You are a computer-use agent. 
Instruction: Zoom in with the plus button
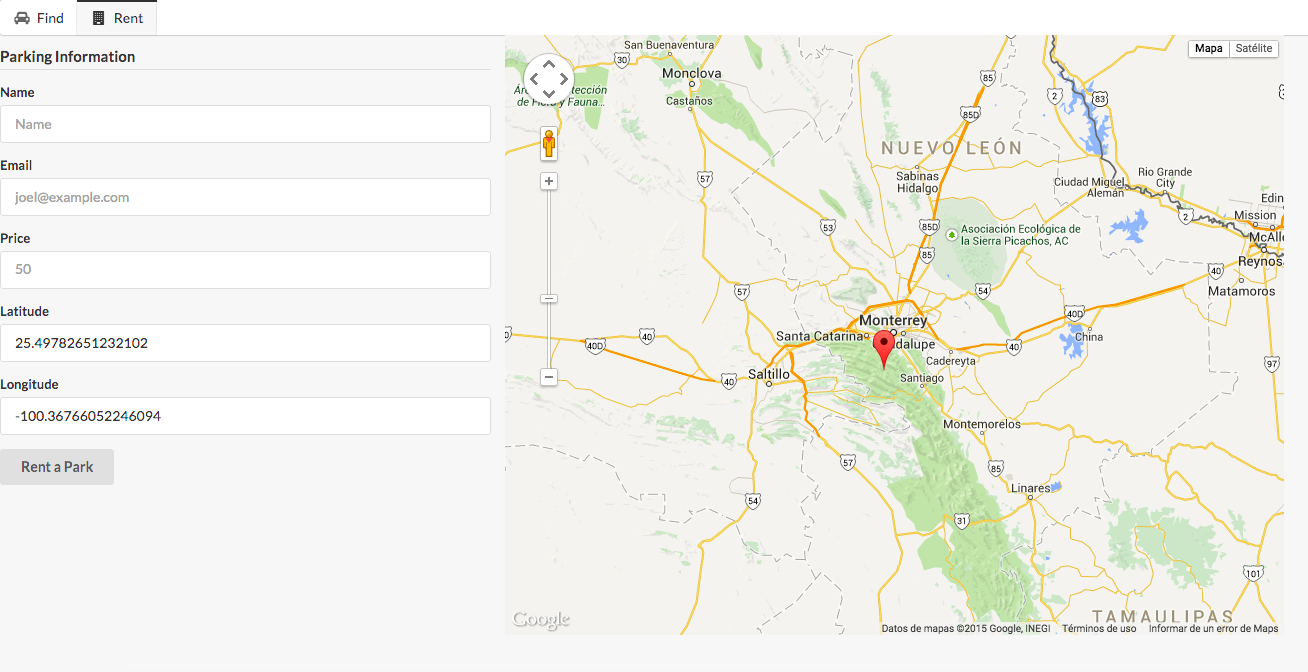549,181
